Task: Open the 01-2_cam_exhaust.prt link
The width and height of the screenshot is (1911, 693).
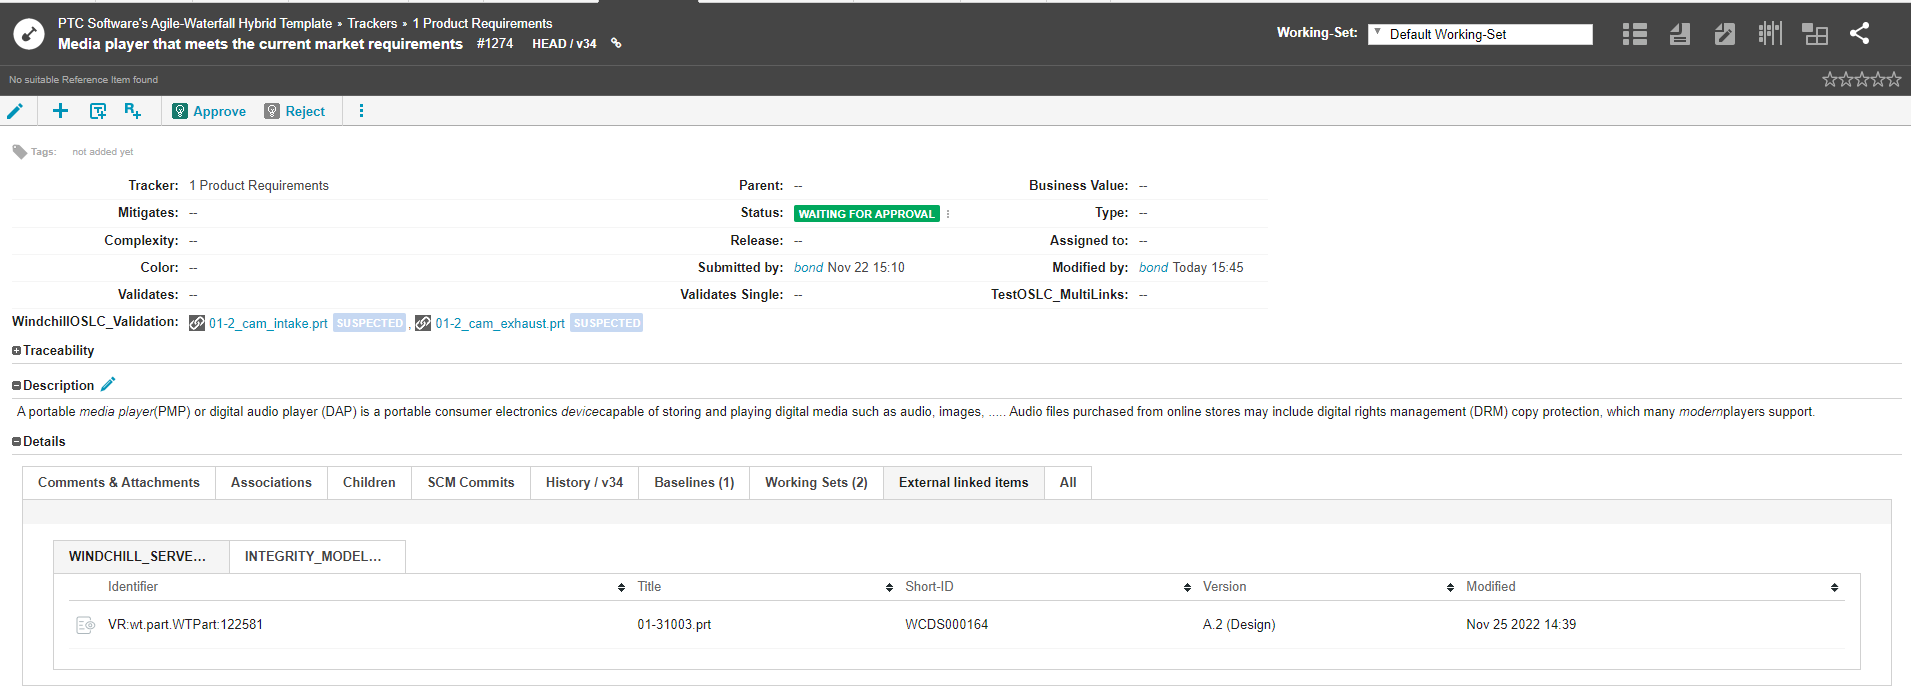Action: [500, 324]
